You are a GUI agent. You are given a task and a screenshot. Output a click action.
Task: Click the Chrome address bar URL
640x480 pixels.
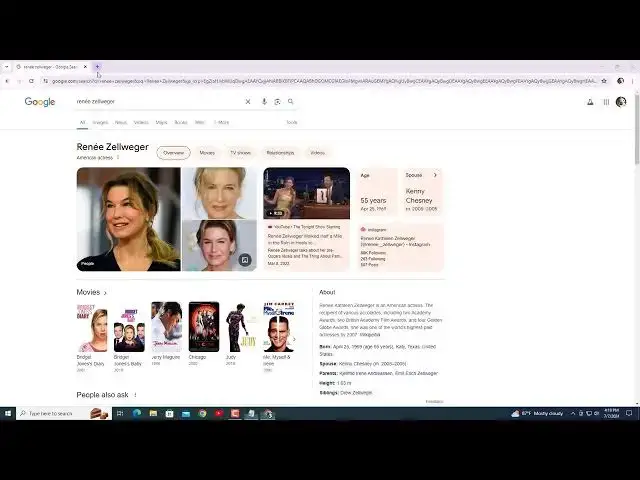(x=324, y=81)
